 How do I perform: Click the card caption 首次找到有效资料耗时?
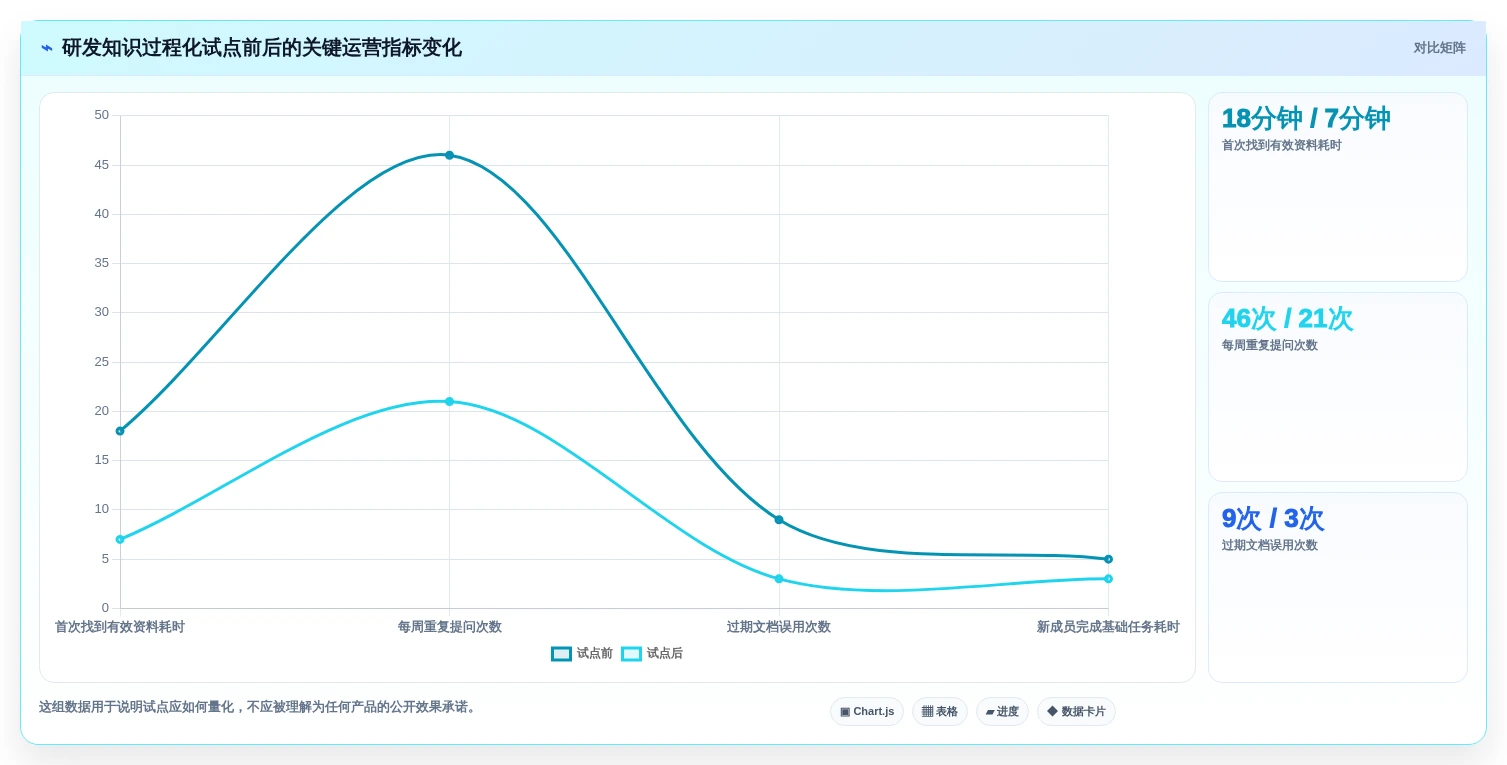click(x=1282, y=146)
